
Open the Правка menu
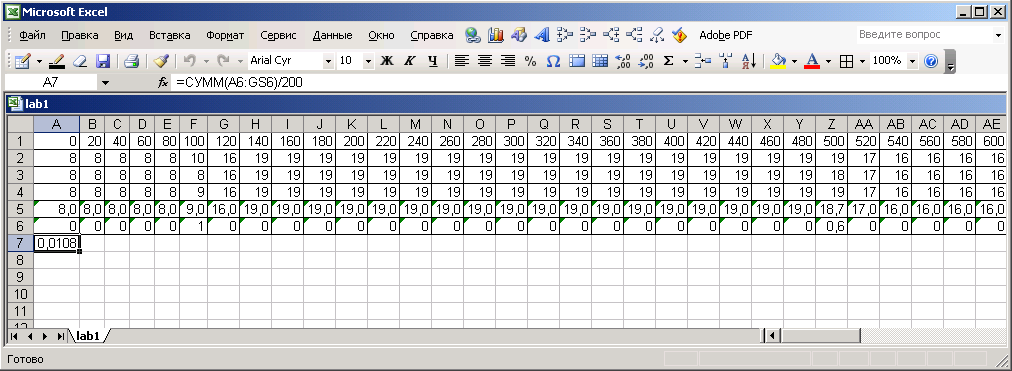[x=80, y=35]
